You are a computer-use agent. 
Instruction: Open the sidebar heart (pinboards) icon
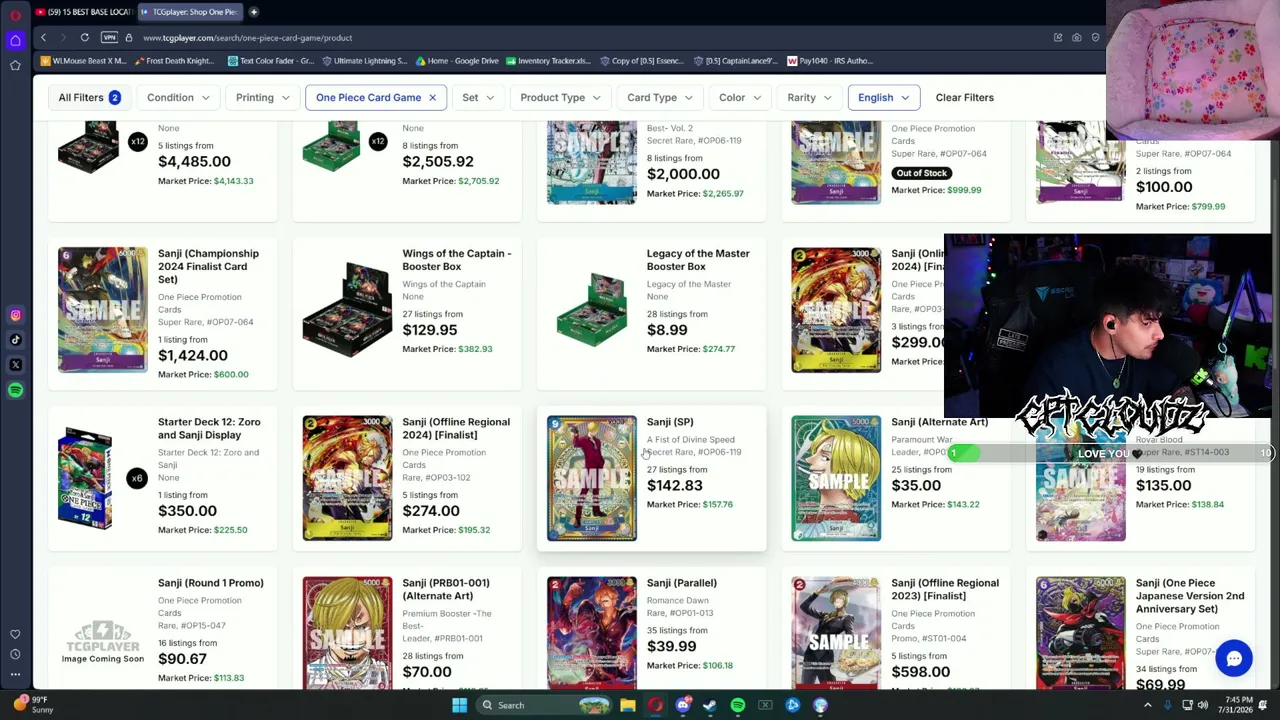[15, 634]
